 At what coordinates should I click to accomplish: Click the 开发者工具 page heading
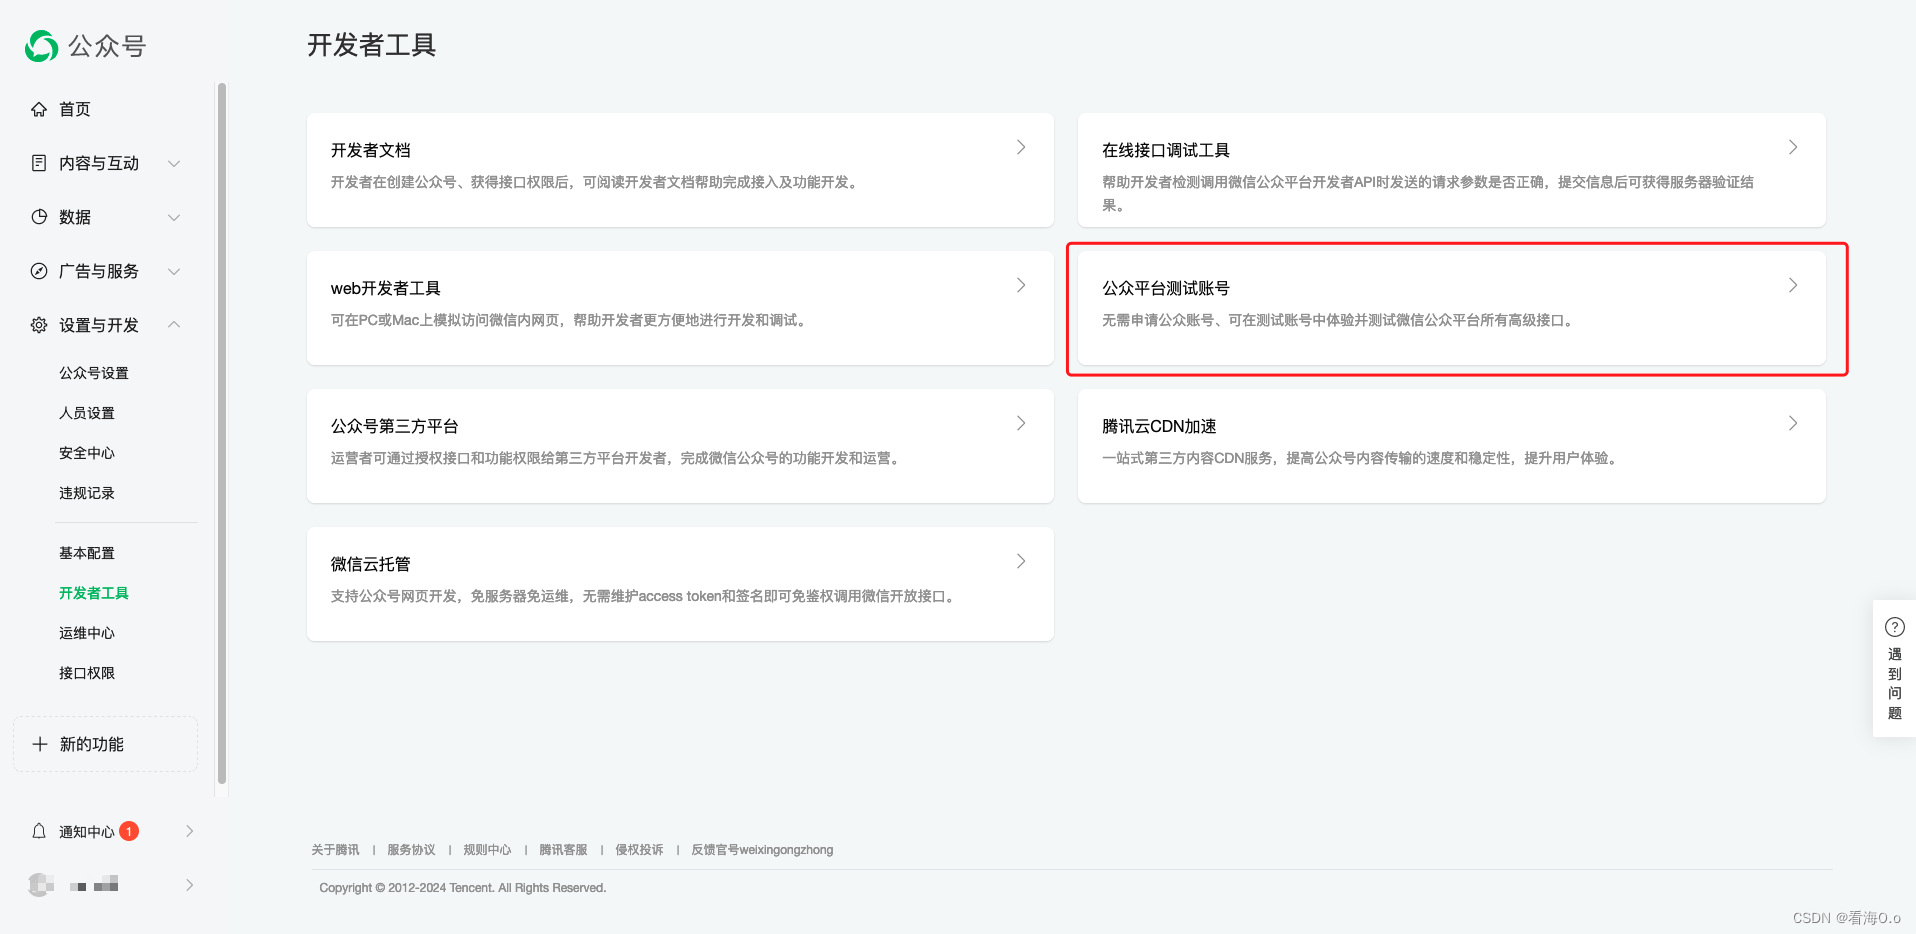pos(372,45)
